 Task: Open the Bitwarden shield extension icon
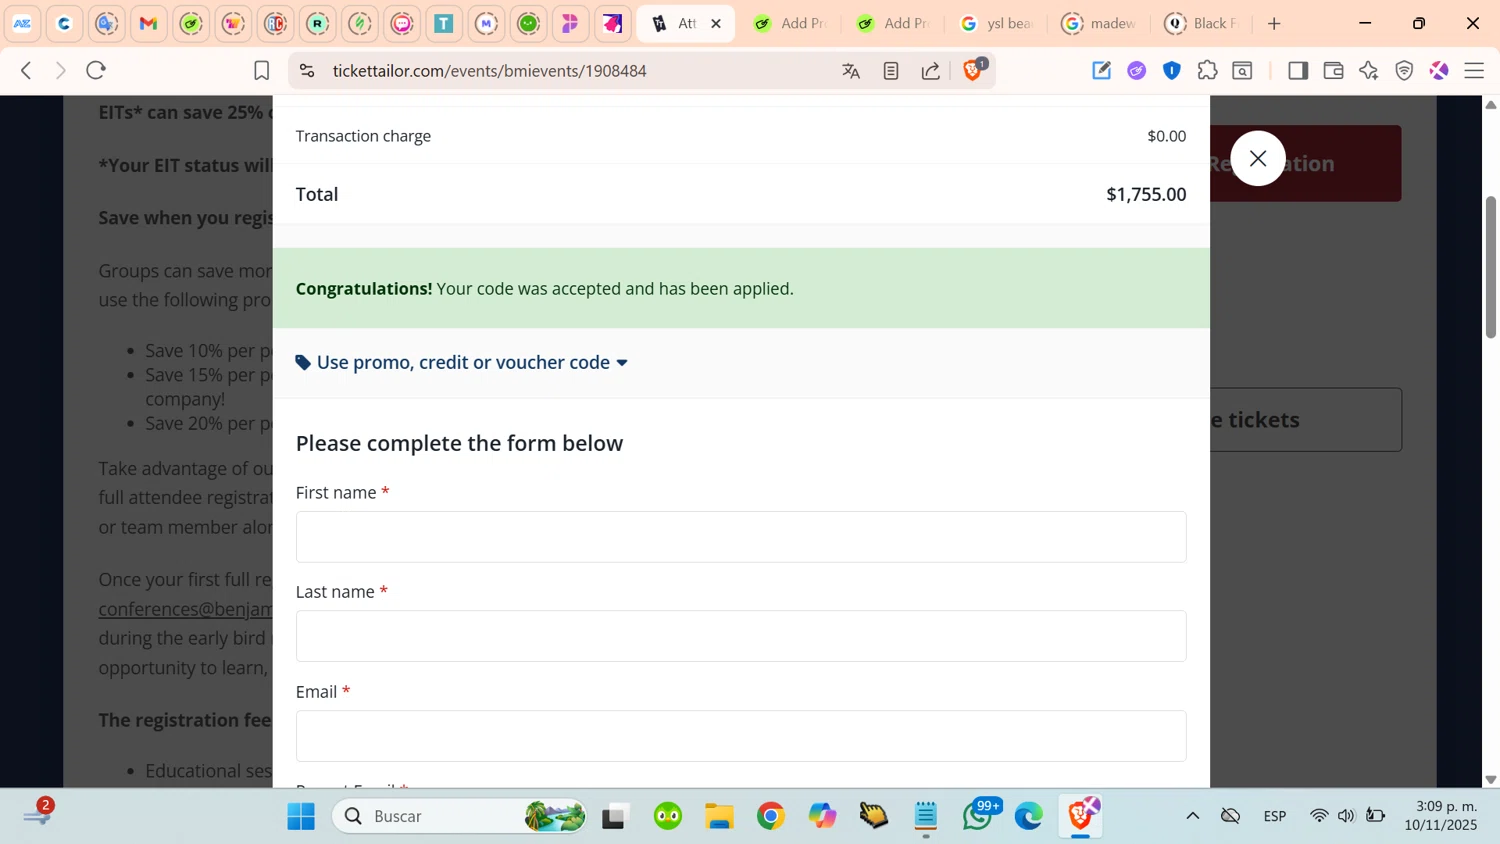(1172, 71)
